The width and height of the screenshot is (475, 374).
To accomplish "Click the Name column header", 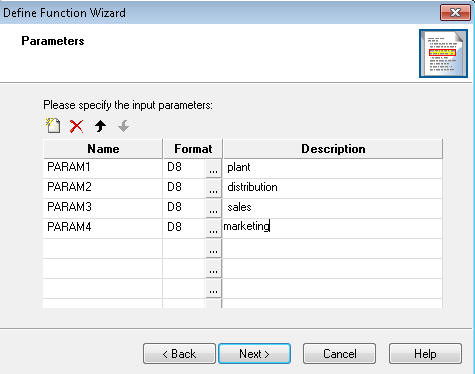I will point(103,149).
